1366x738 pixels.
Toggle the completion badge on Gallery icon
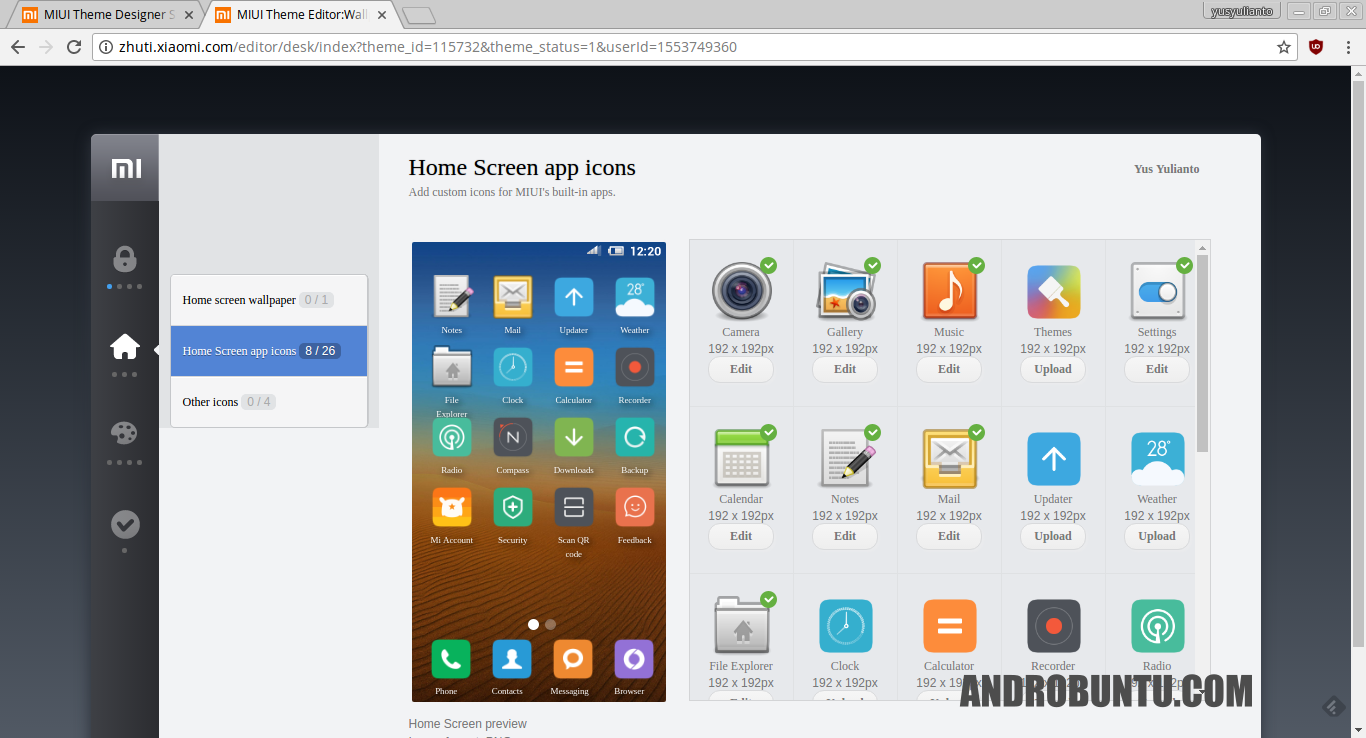(x=873, y=265)
